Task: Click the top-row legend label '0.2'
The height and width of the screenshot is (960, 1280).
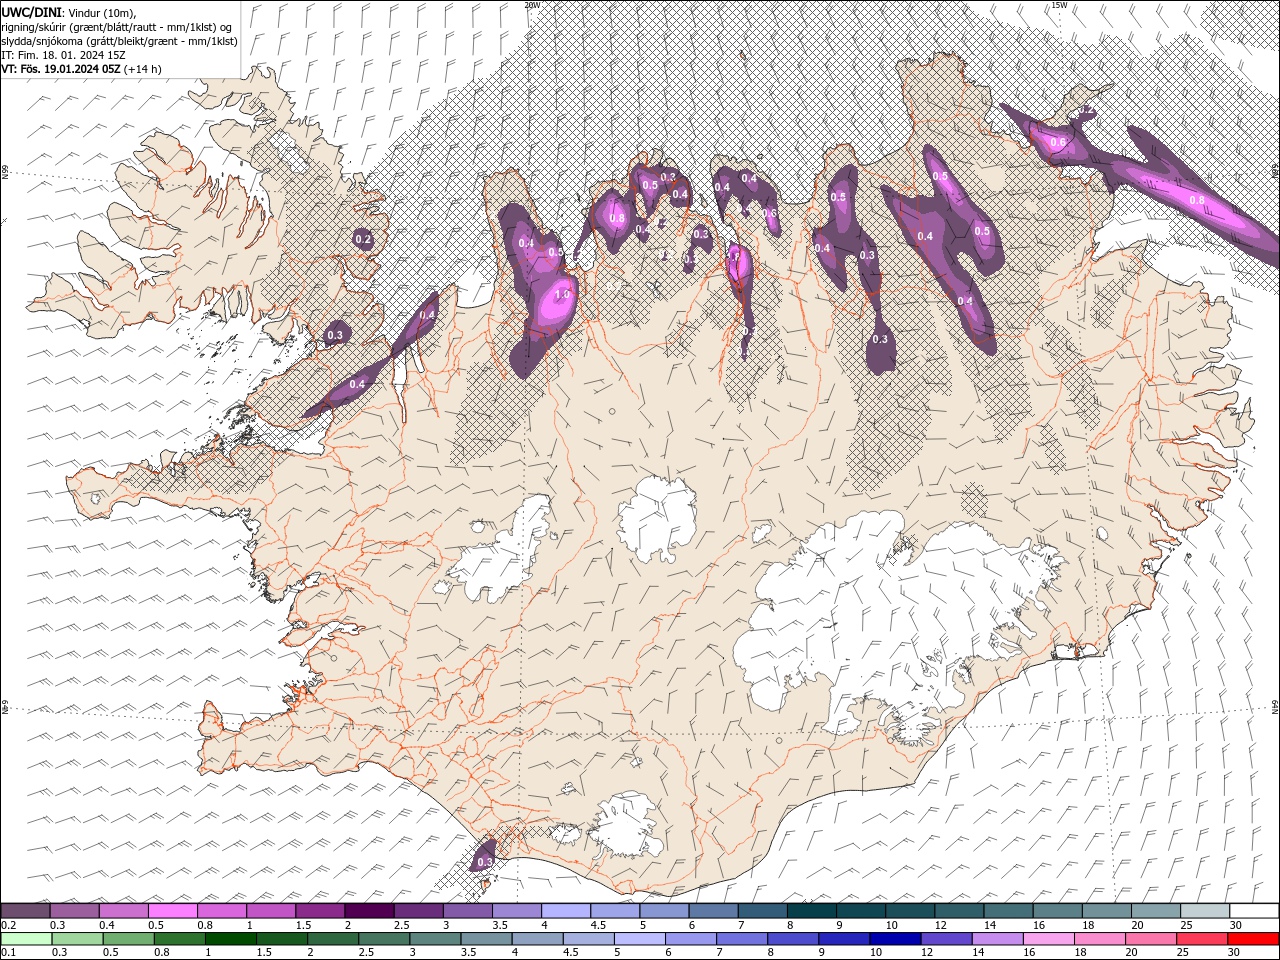Action: tap(8, 925)
